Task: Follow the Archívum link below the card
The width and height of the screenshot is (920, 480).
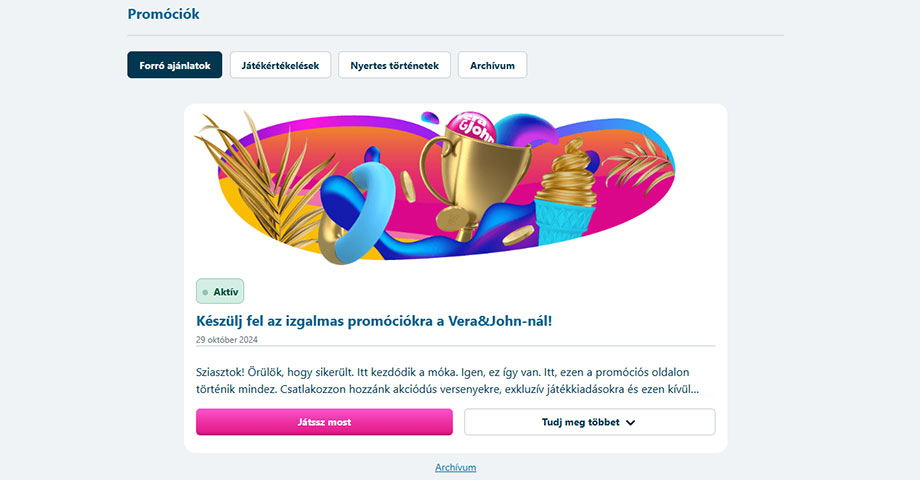Action: [x=455, y=467]
